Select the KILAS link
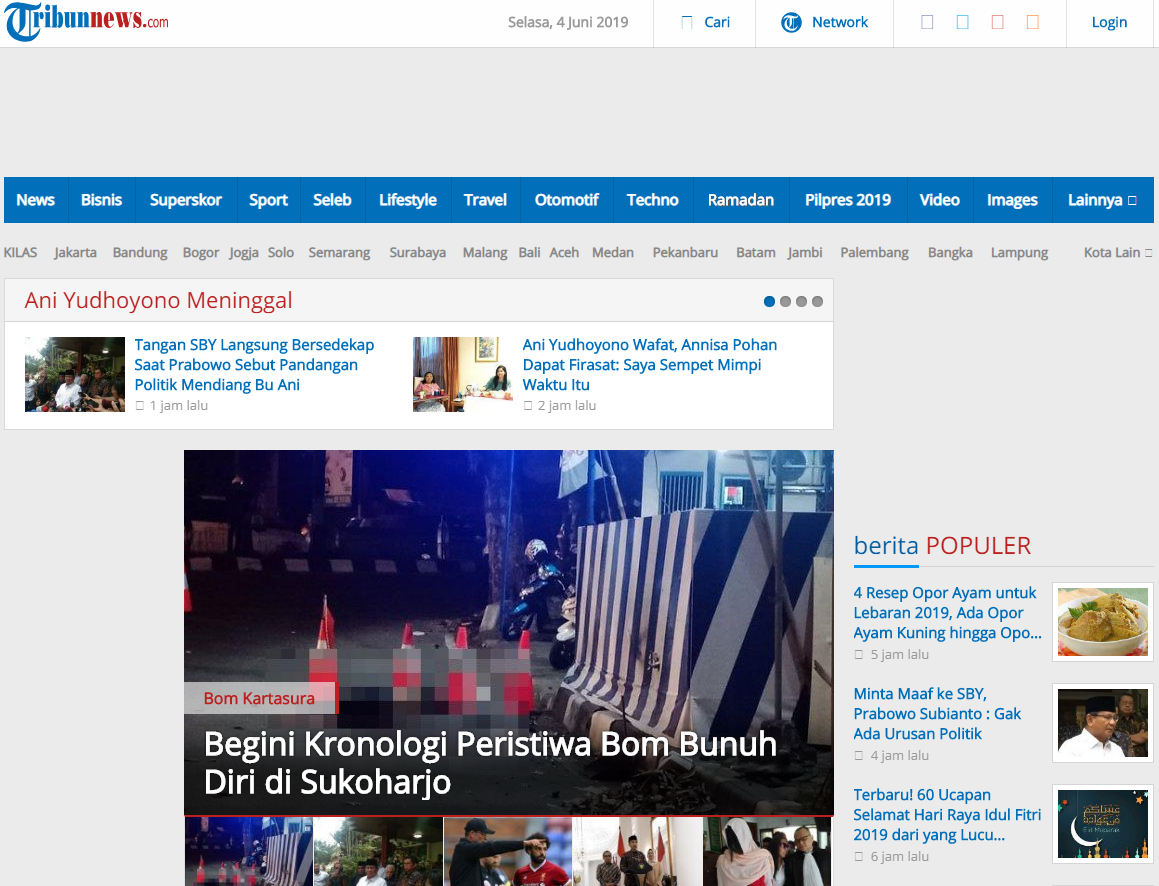The image size is (1159, 886). click(20, 253)
